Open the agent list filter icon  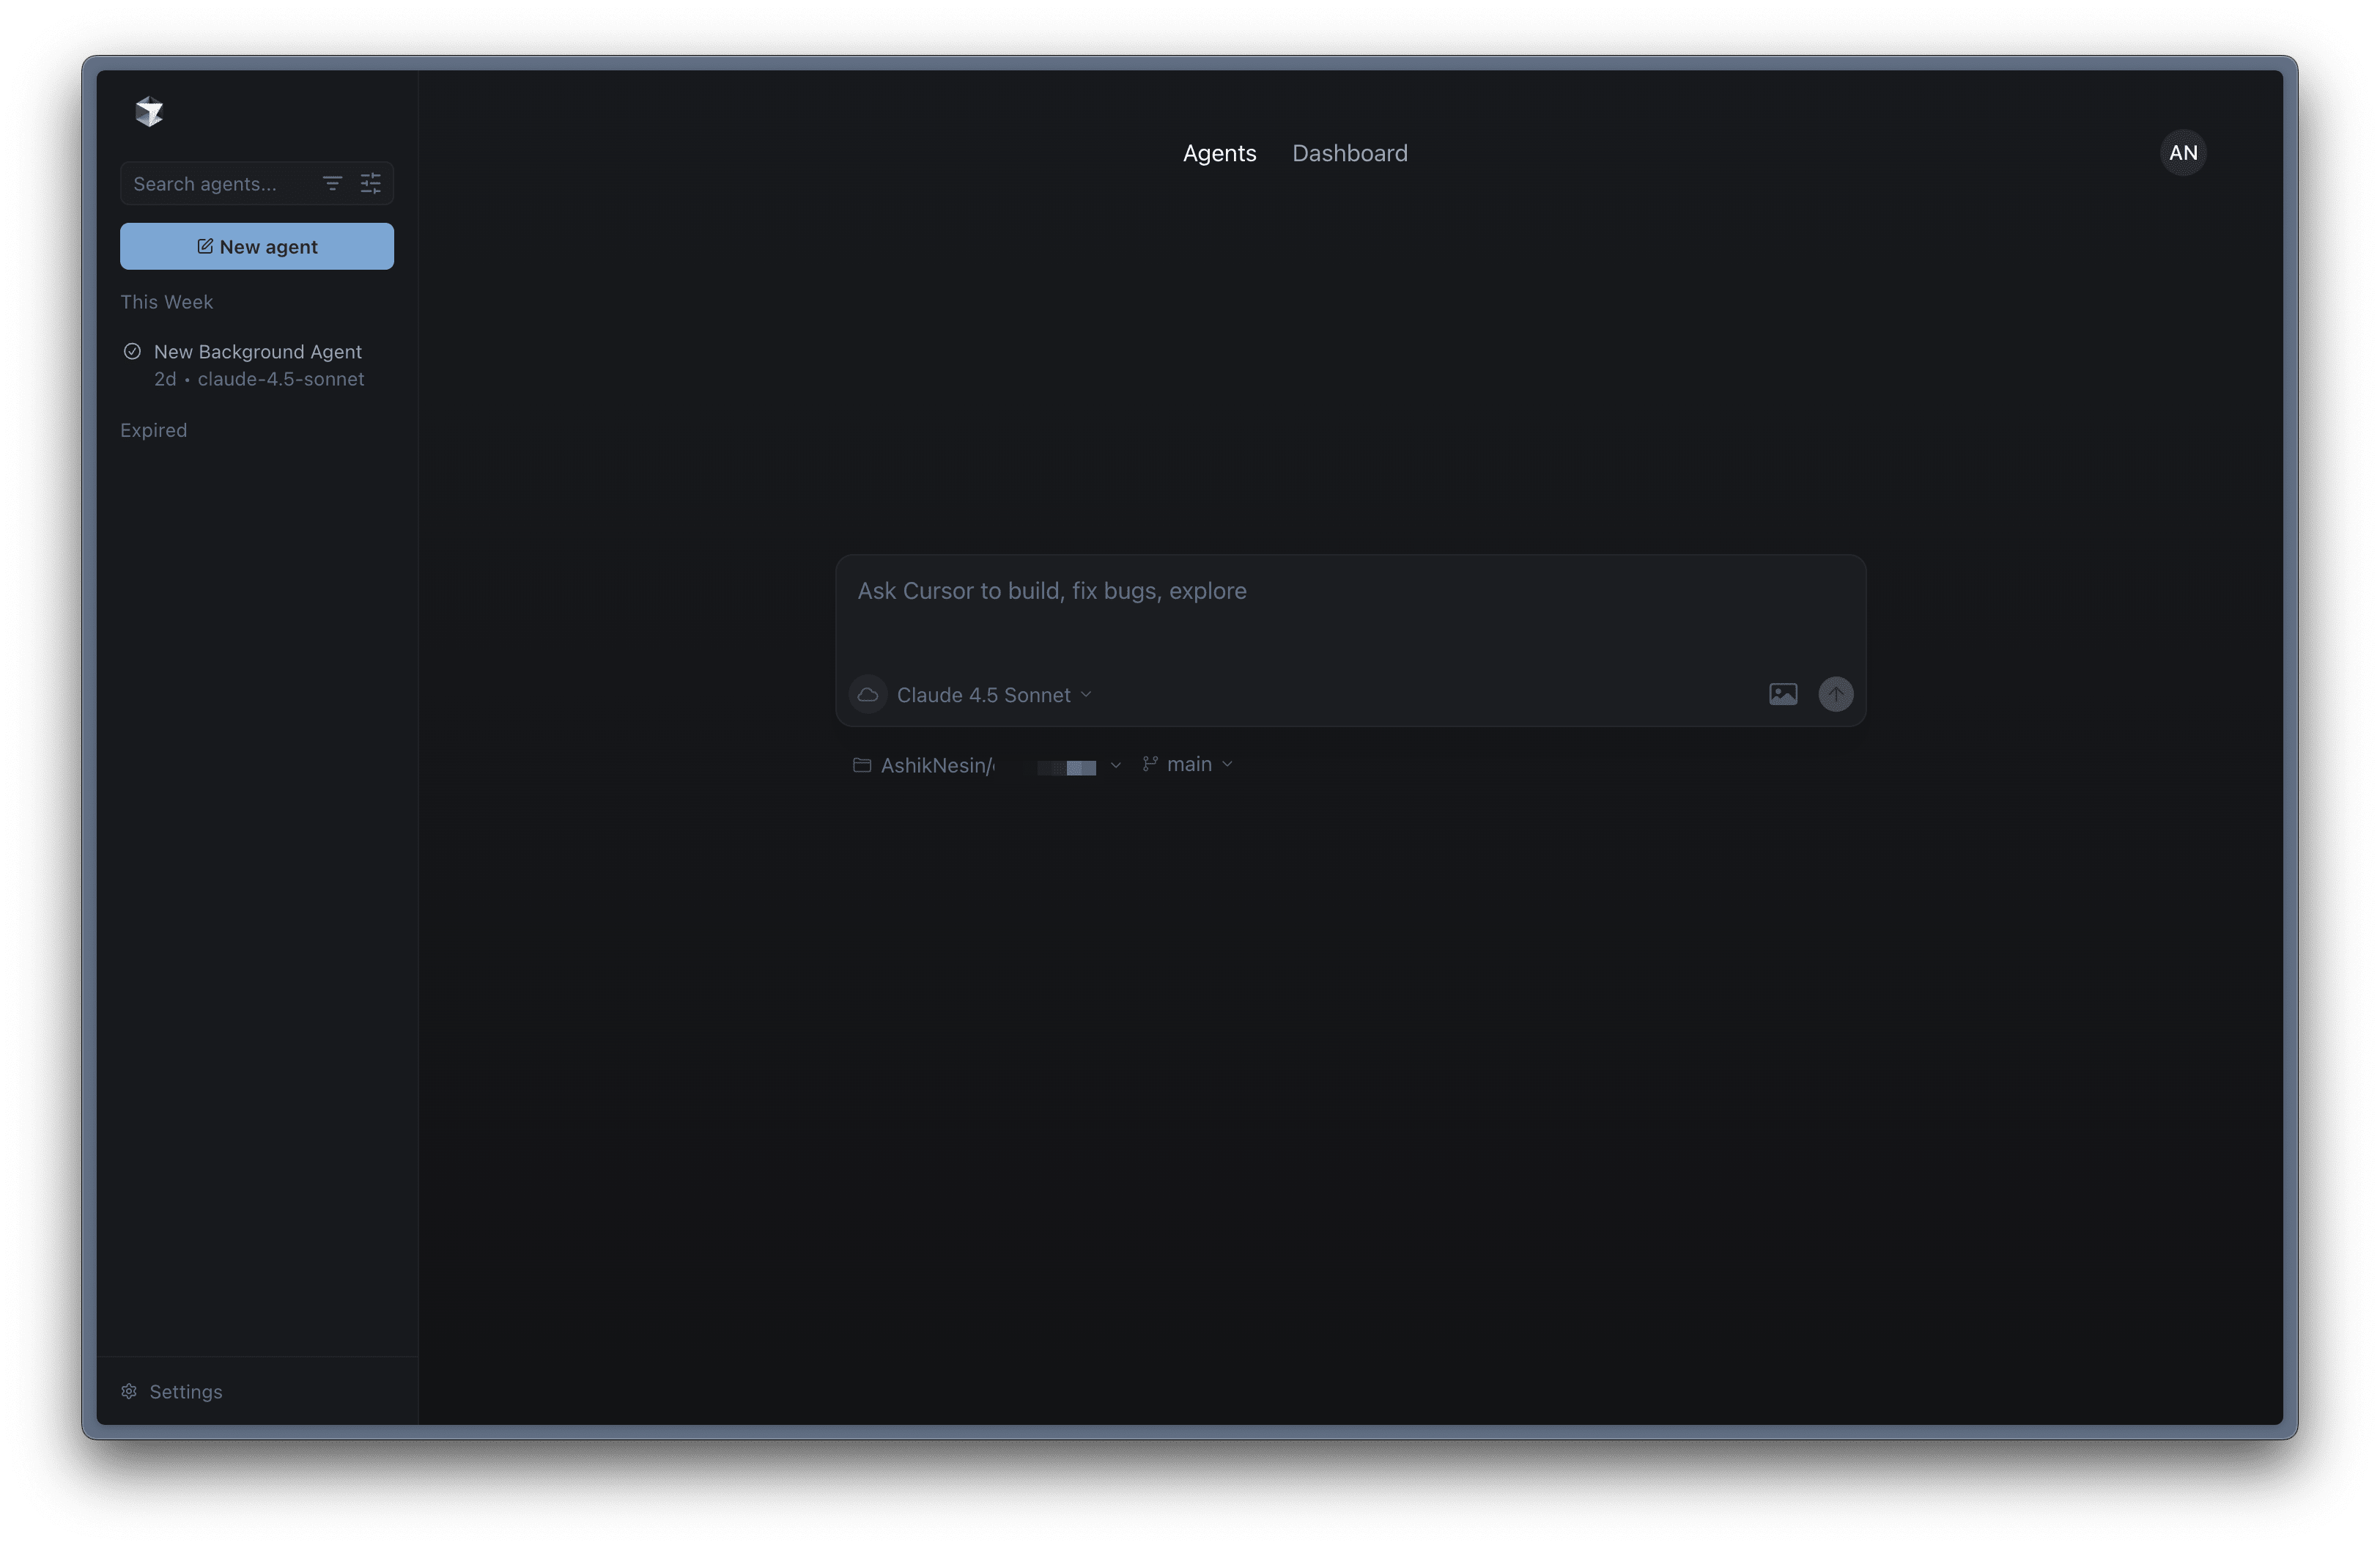332,183
